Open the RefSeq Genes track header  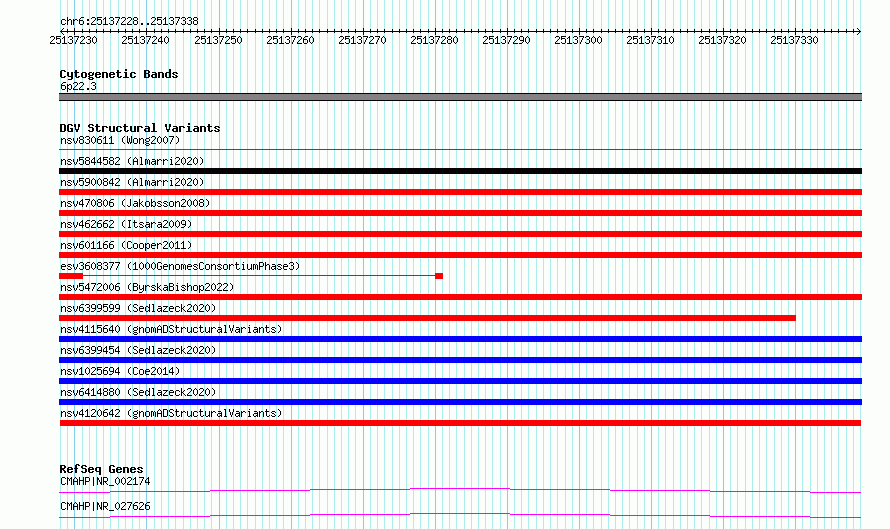click(x=102, y=469)
